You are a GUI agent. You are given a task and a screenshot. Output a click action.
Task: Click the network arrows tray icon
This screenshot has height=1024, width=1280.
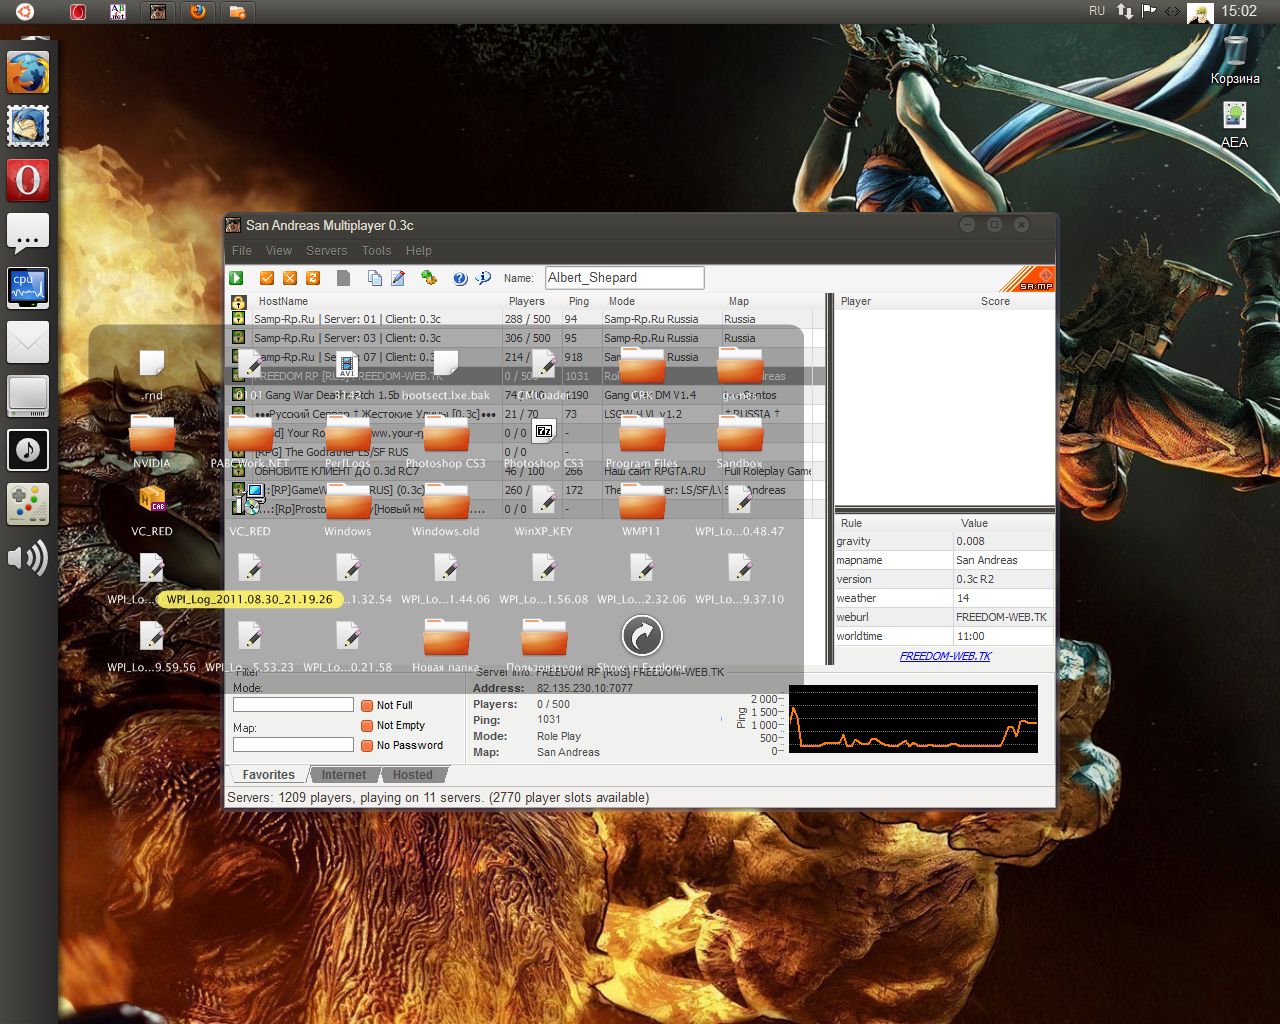click(1125, 11)
